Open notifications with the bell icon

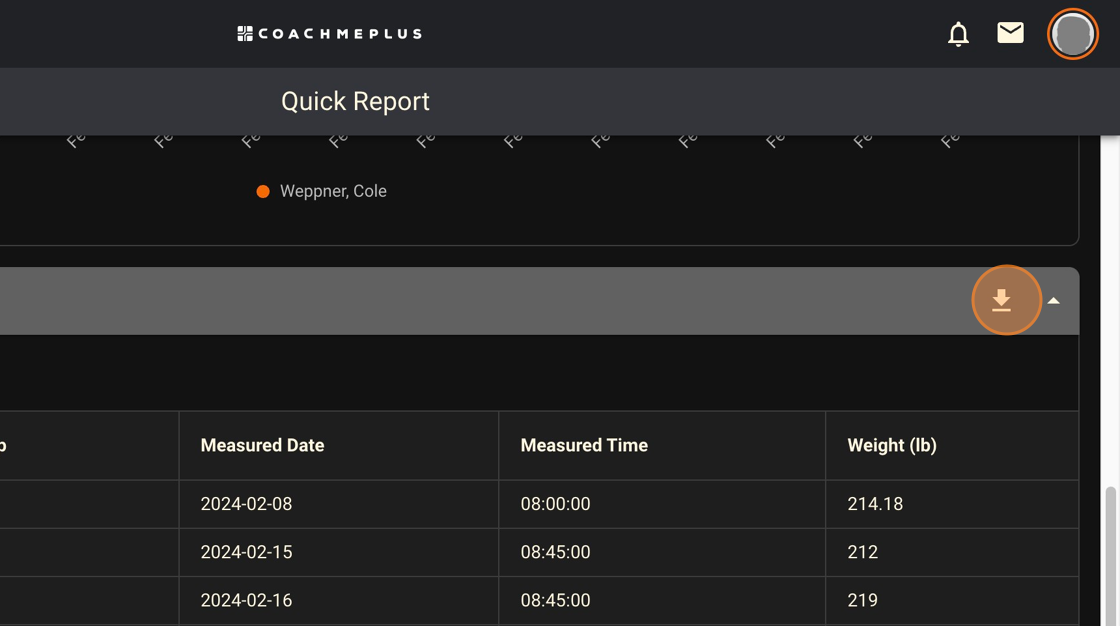(x=958, y=33)
